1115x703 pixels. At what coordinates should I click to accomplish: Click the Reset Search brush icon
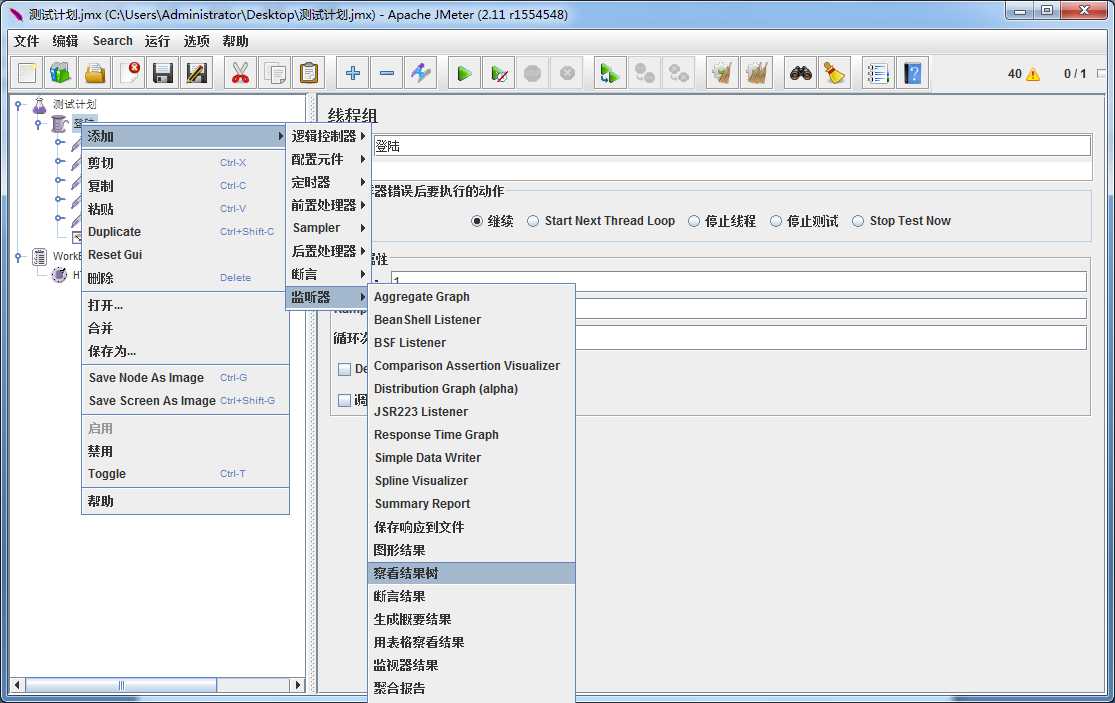coord(835,73)
